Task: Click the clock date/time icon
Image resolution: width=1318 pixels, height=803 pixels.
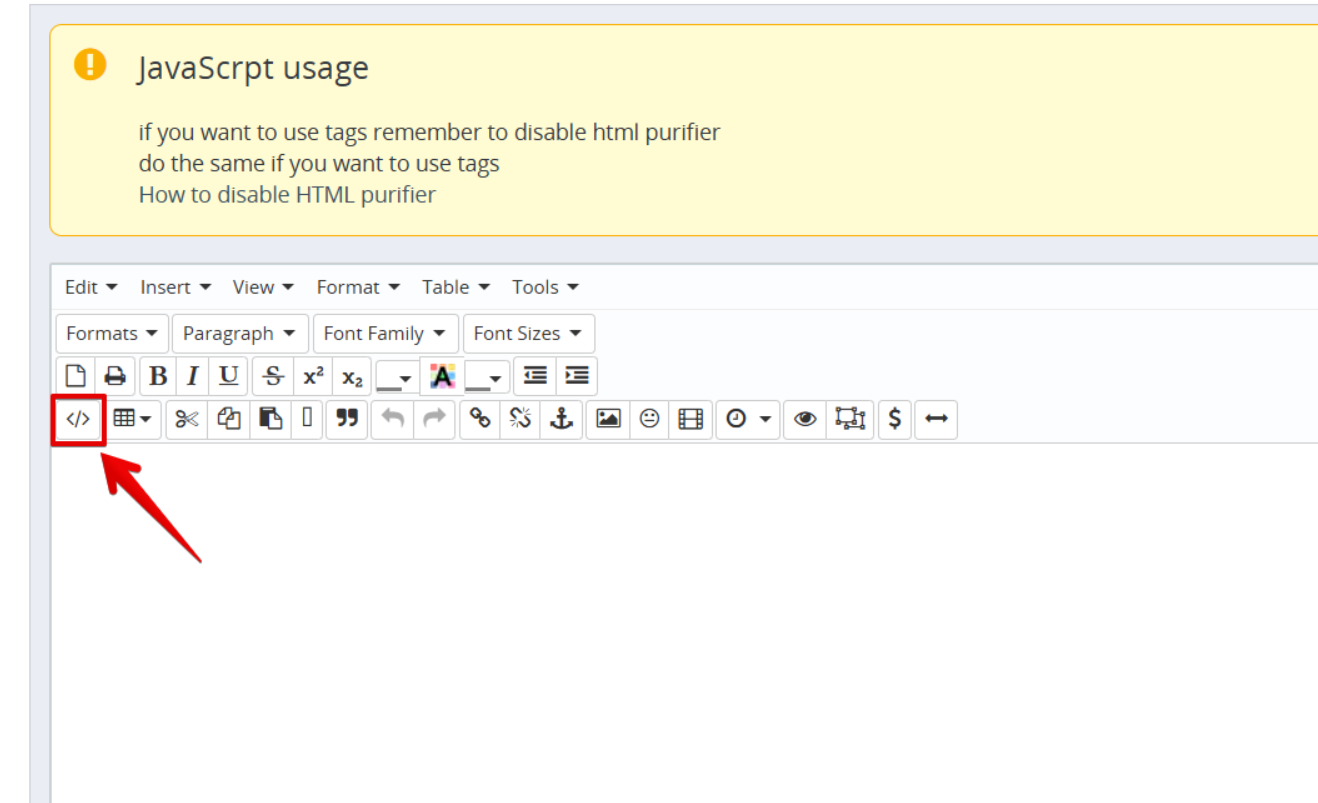Action: [x=737, y=419]
